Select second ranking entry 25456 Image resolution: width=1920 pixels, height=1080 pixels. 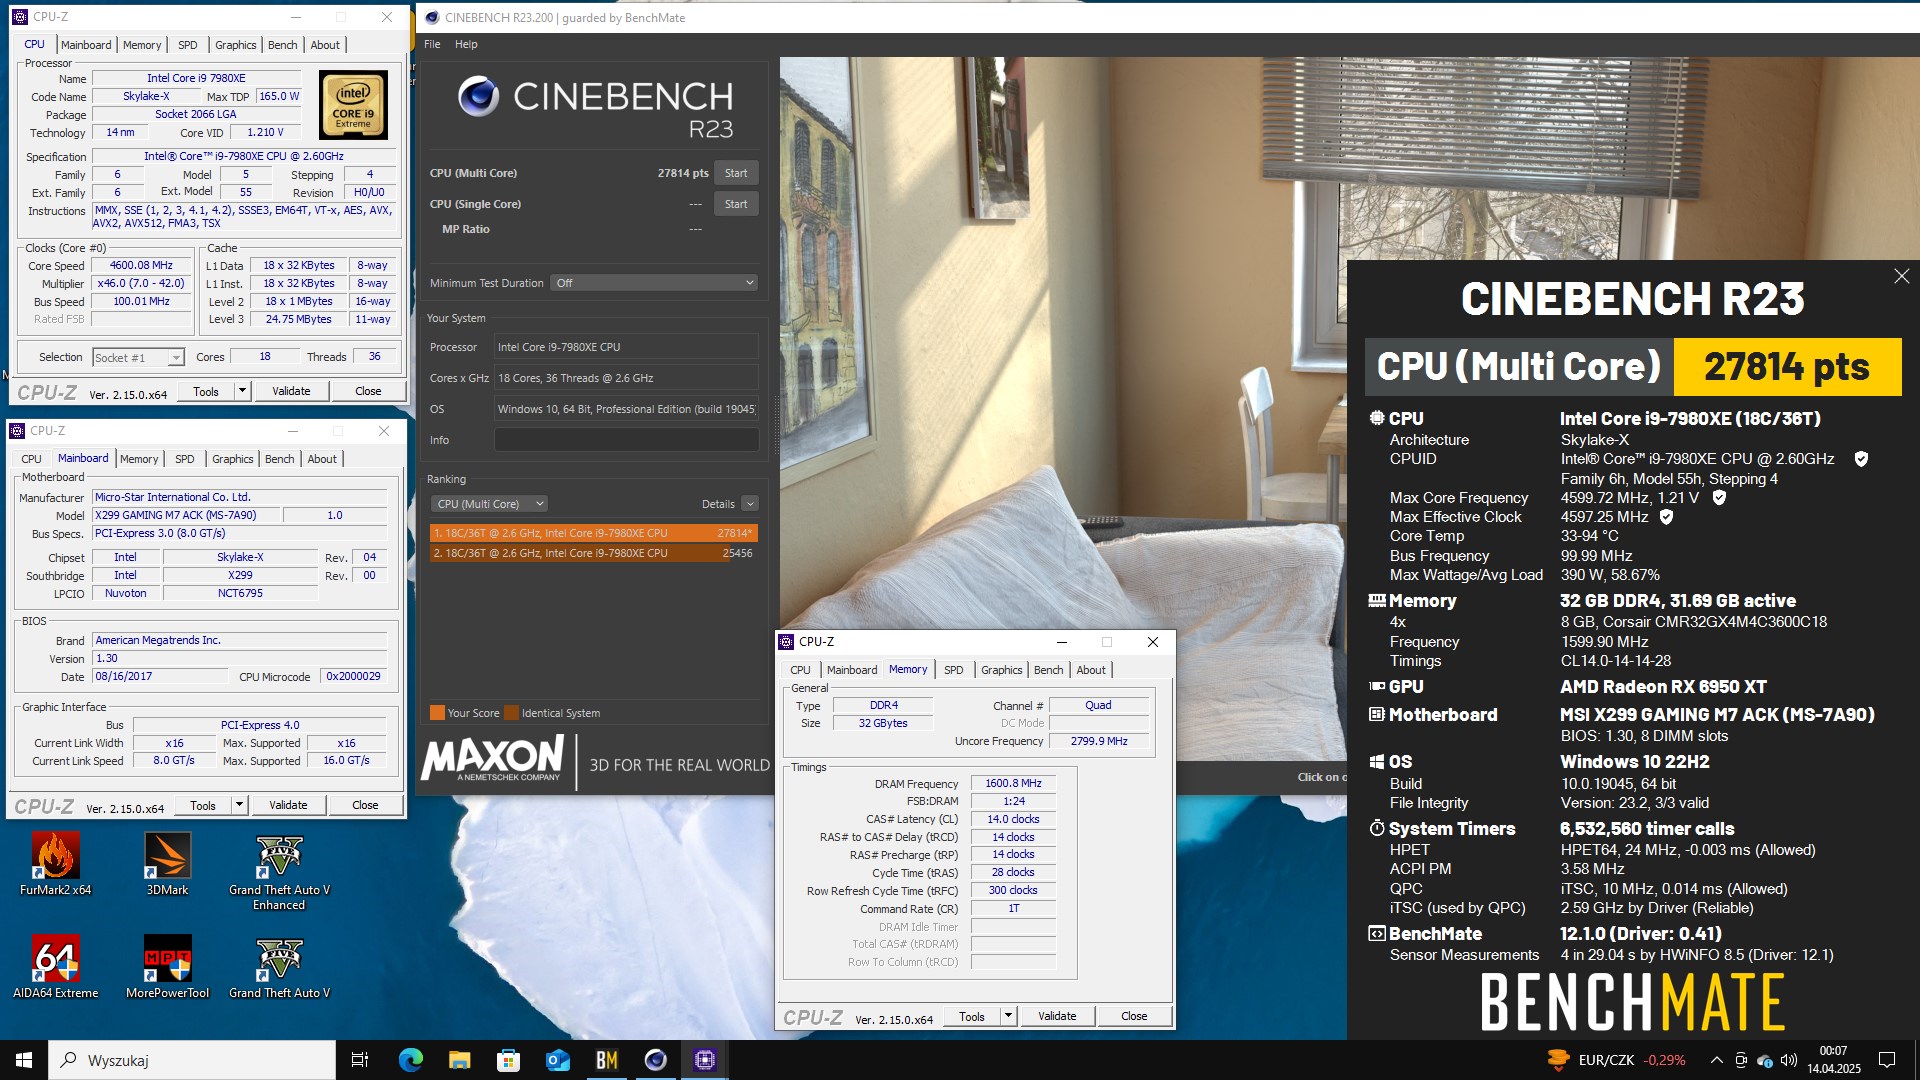pyautogui.click(x=593, y=553)
